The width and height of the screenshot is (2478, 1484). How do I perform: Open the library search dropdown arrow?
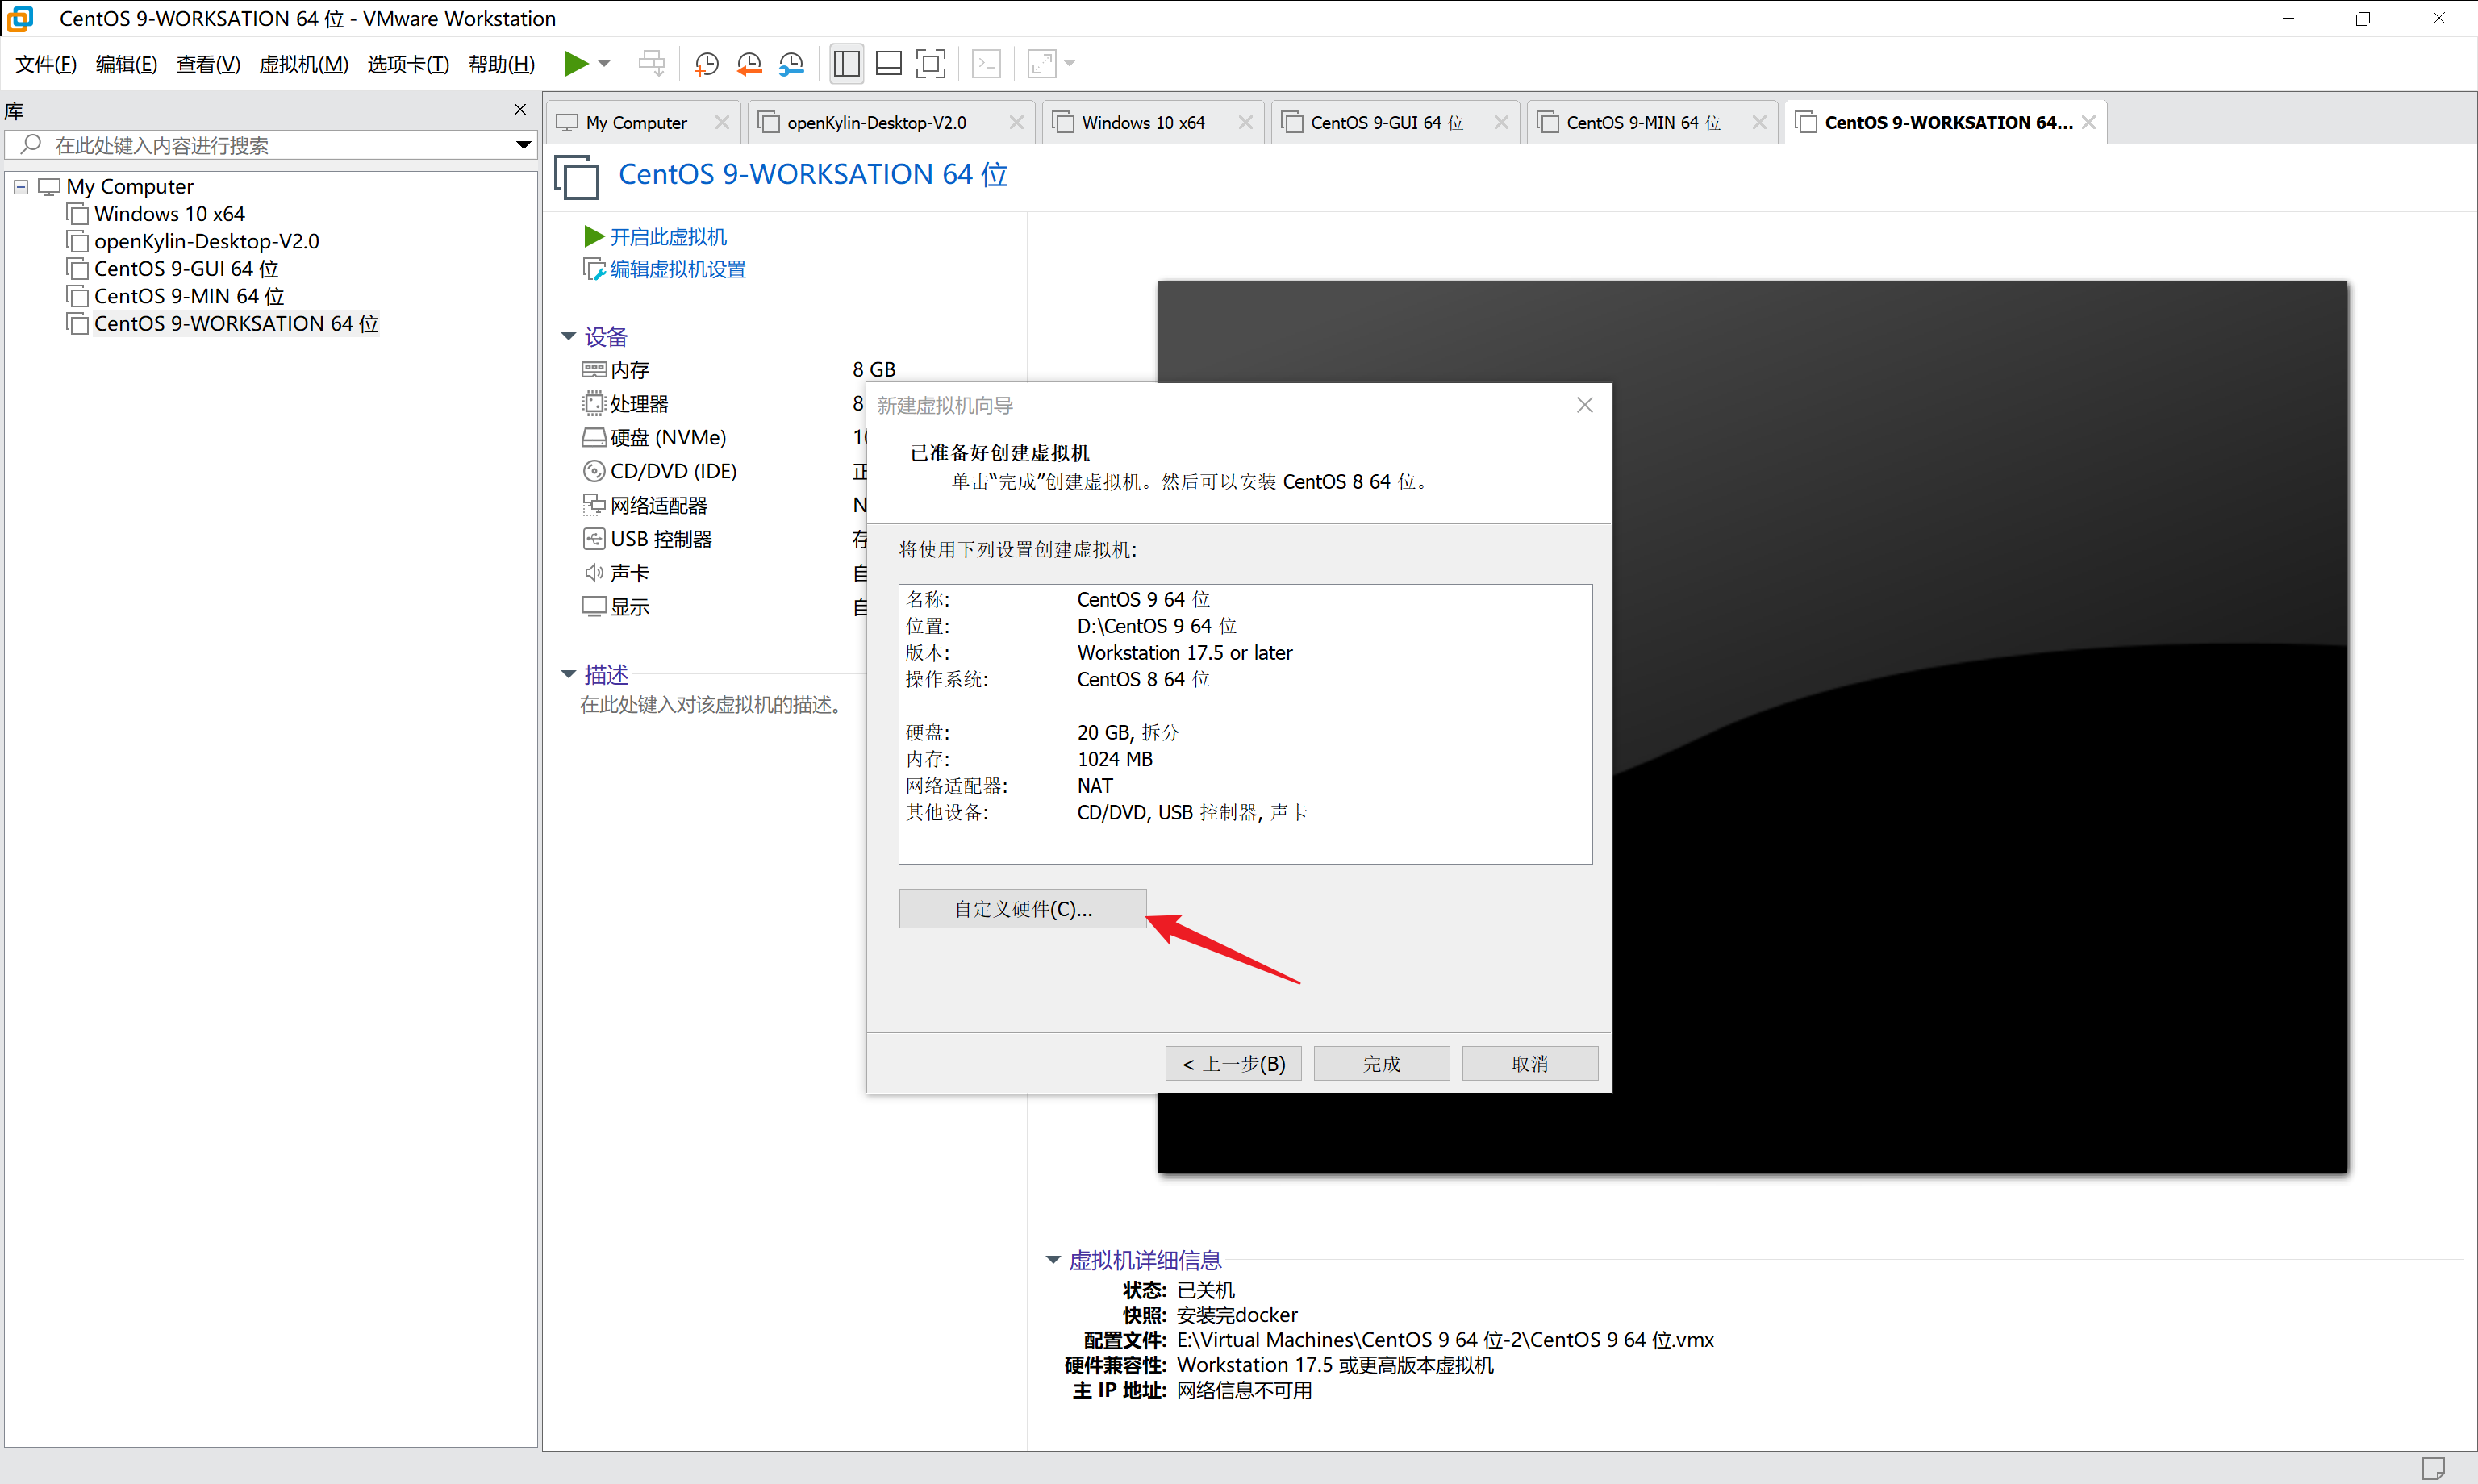point(523,145)
